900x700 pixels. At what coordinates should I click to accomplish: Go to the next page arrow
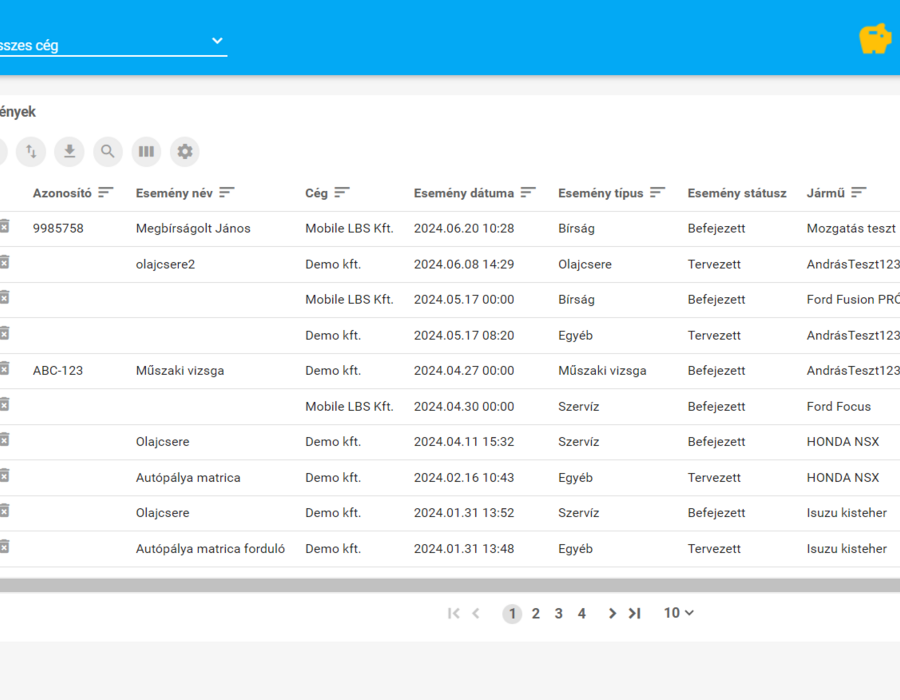coord(612,614)
